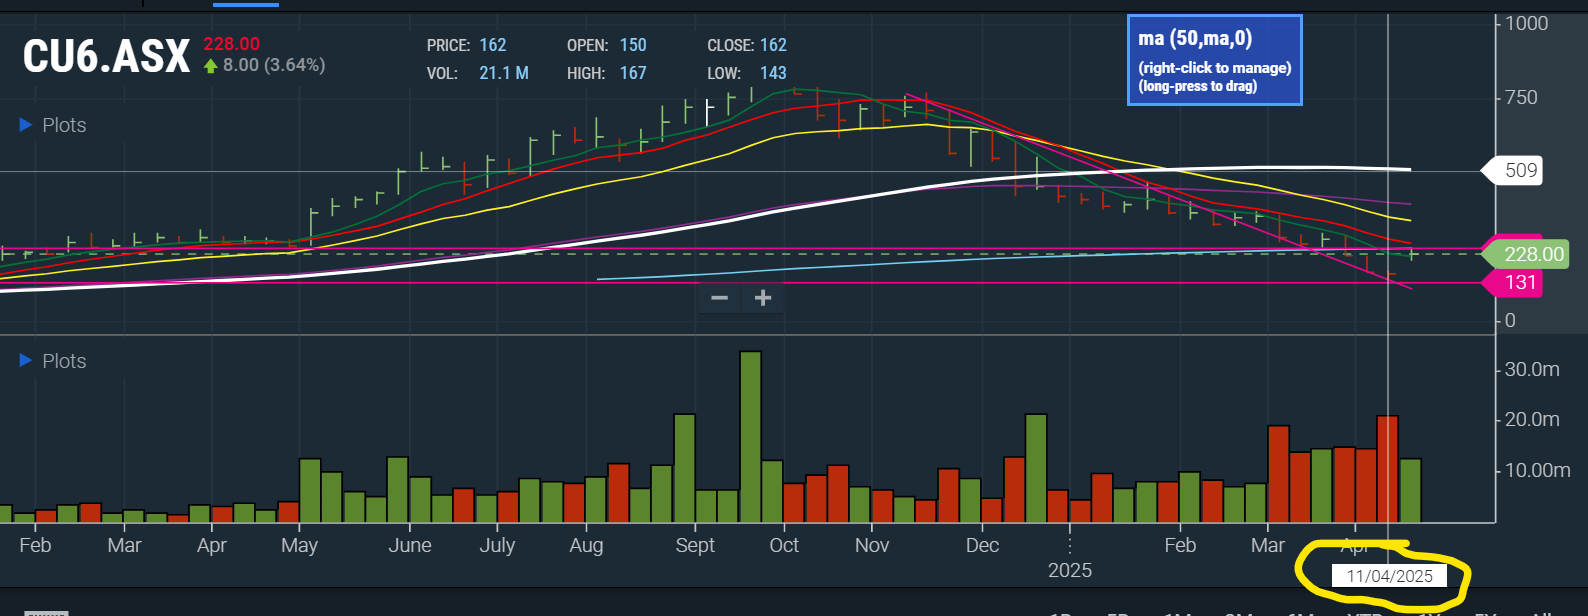Click the Oct label on time axis

(x=784, y=545)
